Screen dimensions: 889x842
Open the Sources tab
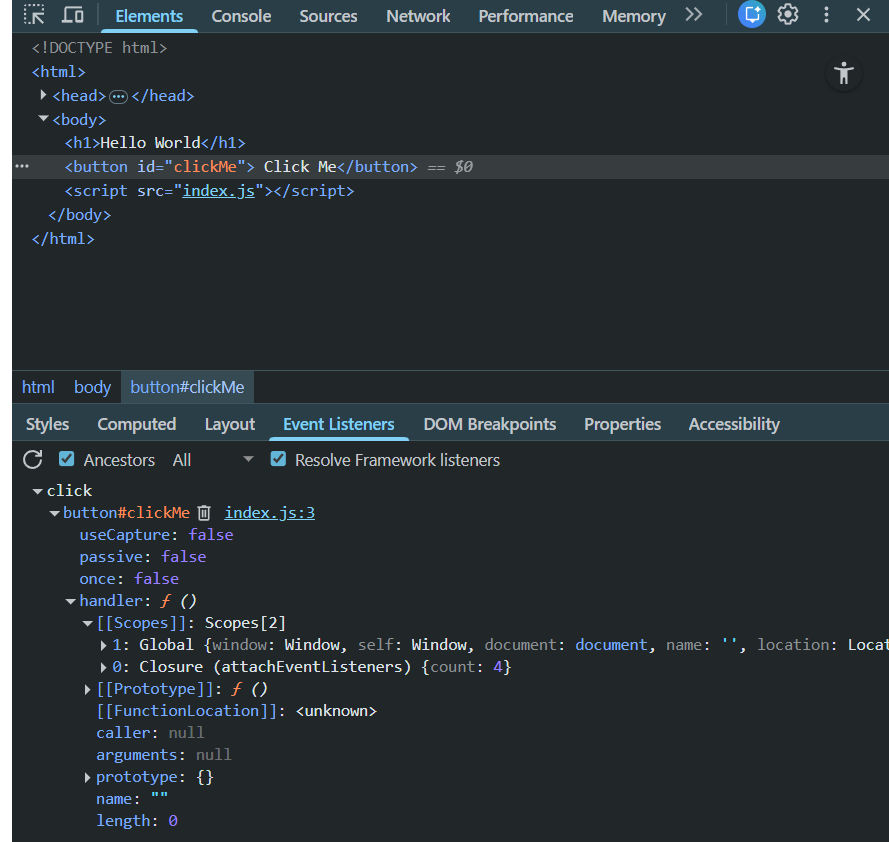coord(328,16)
